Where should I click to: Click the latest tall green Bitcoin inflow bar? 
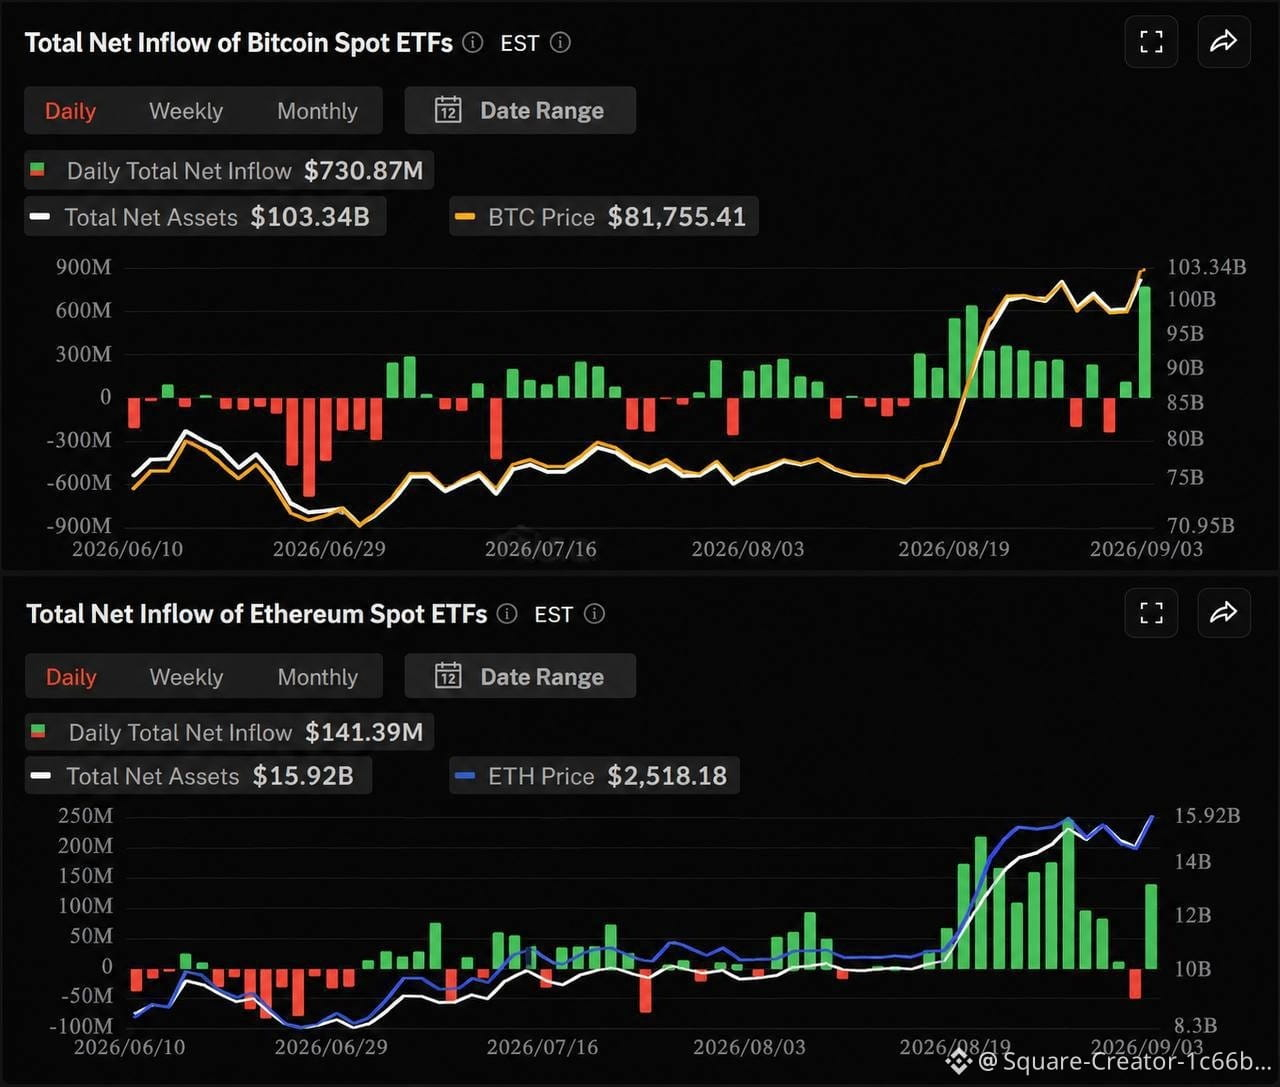1145,342
